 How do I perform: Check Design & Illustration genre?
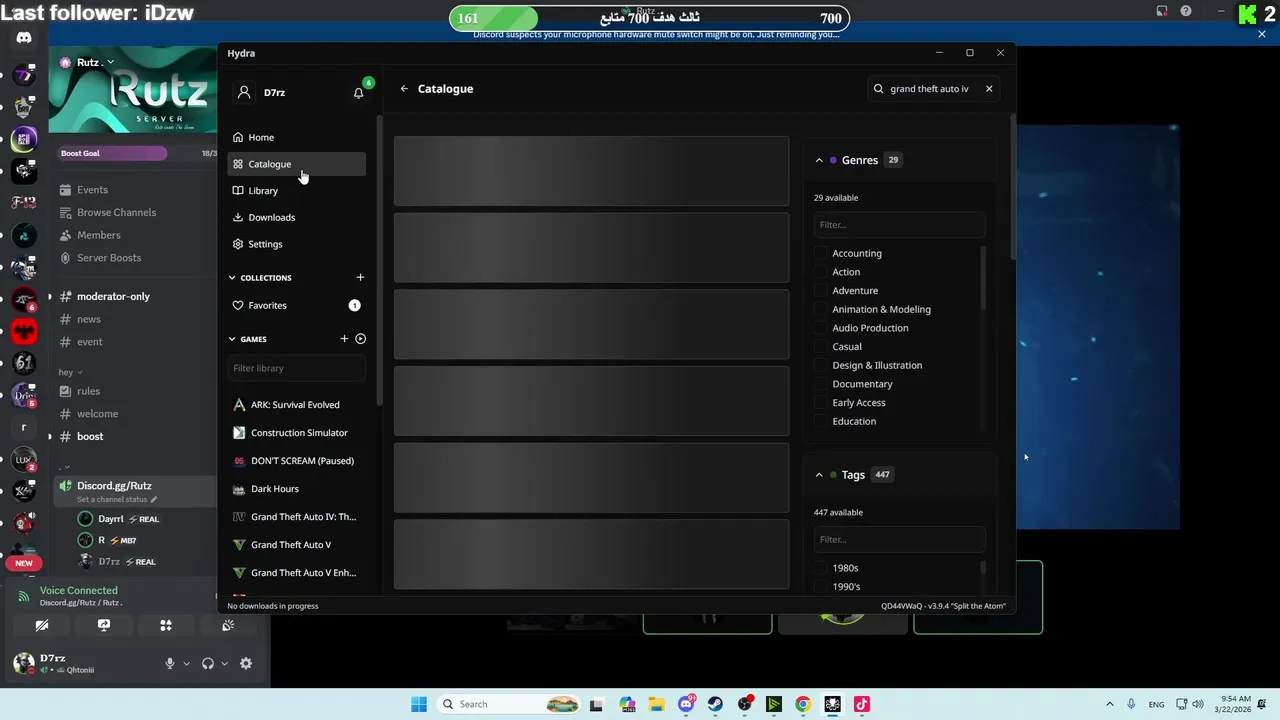click(x=821, y=366)
